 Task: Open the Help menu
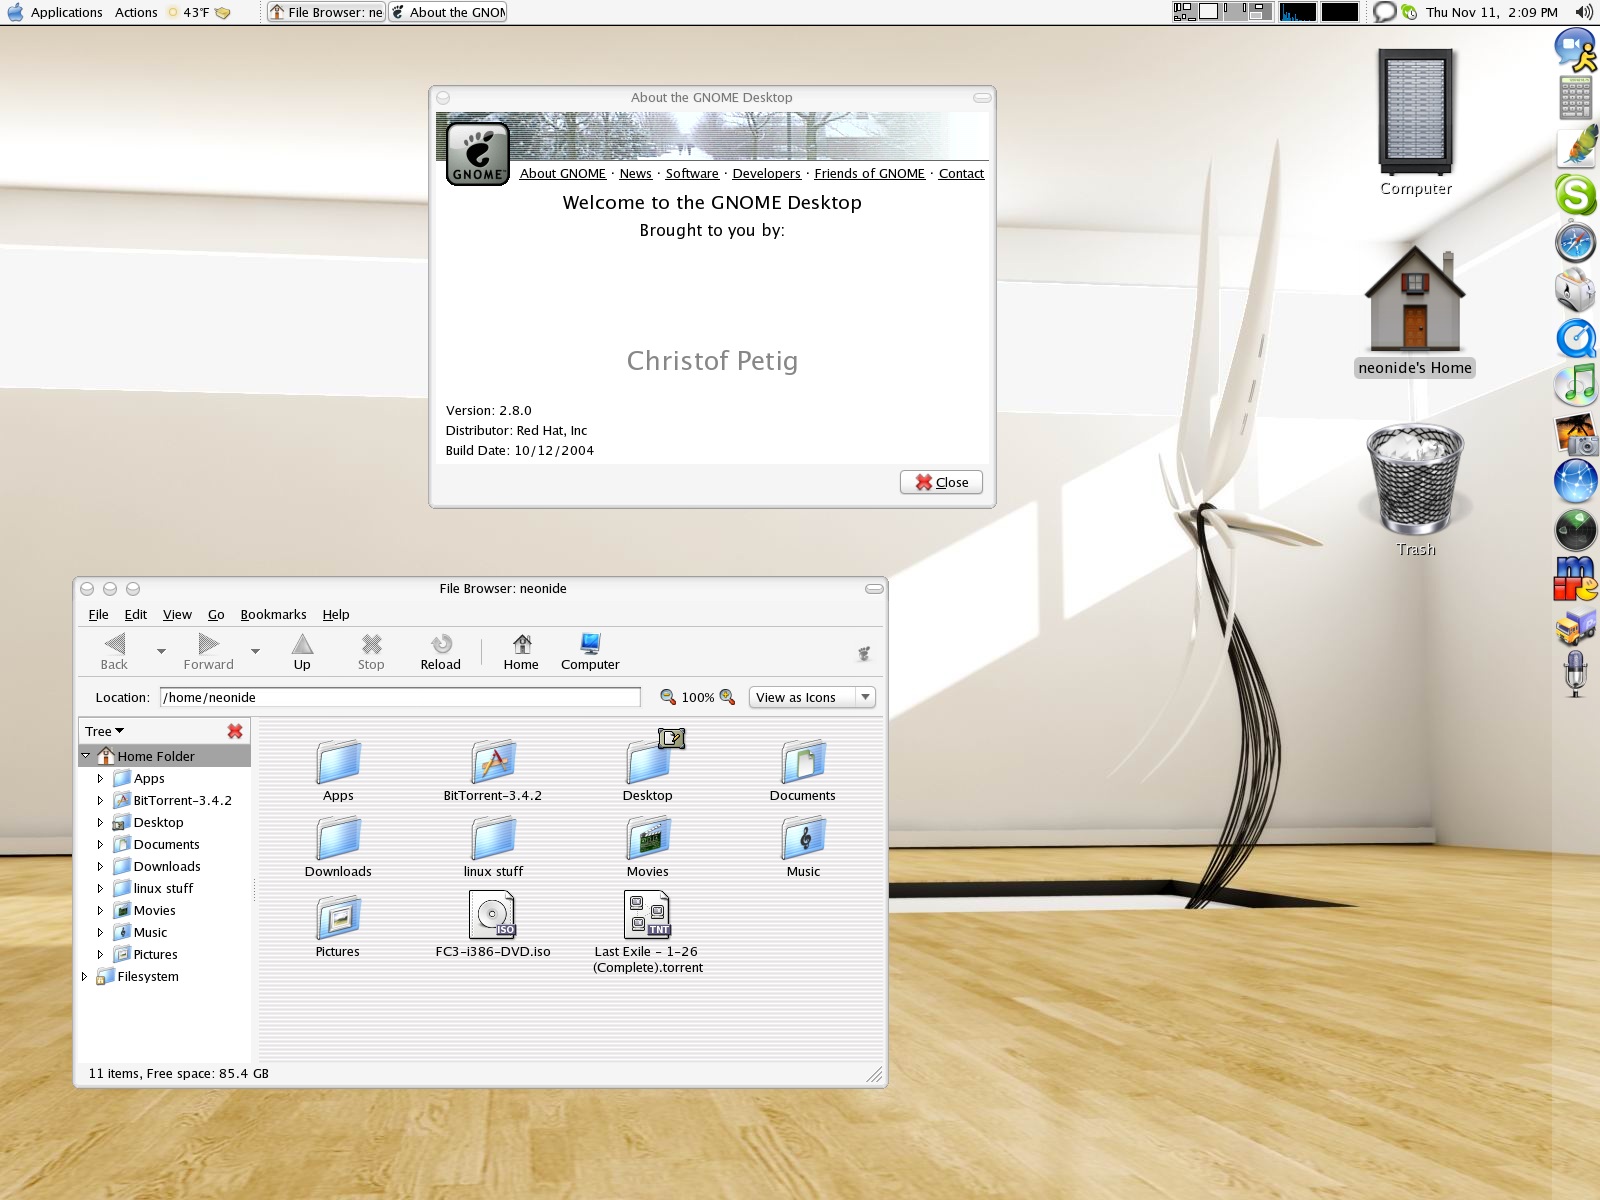click(x=336, y=614)
